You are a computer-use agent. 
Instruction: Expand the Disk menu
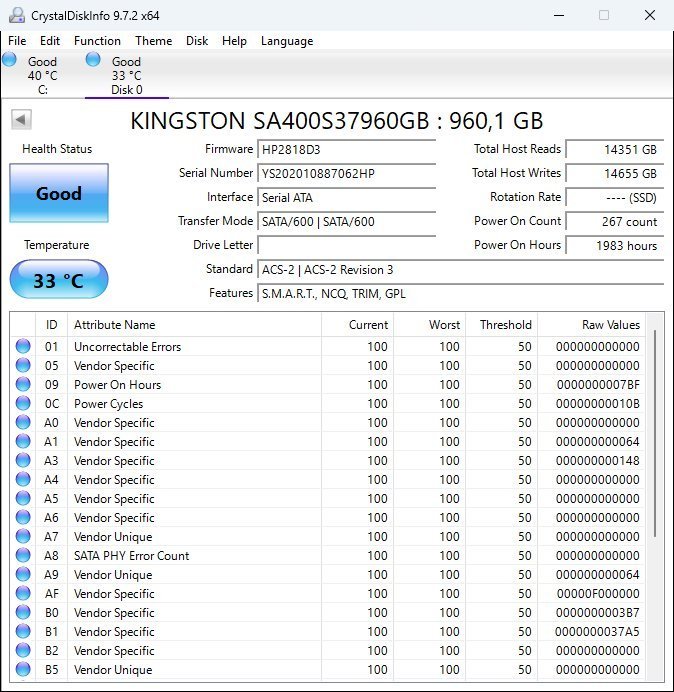click(197, 41)
